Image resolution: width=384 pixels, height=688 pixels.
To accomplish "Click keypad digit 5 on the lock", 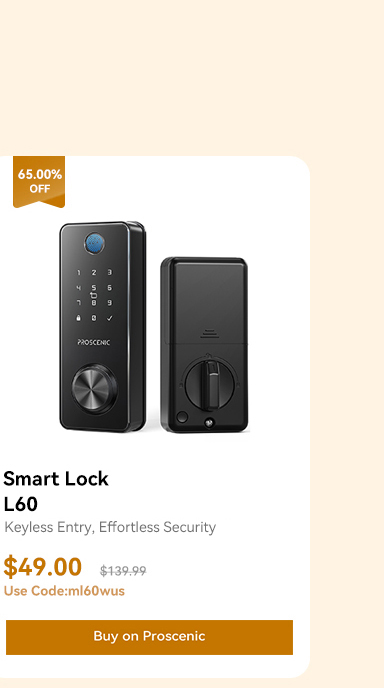I will tap(93, 288).
